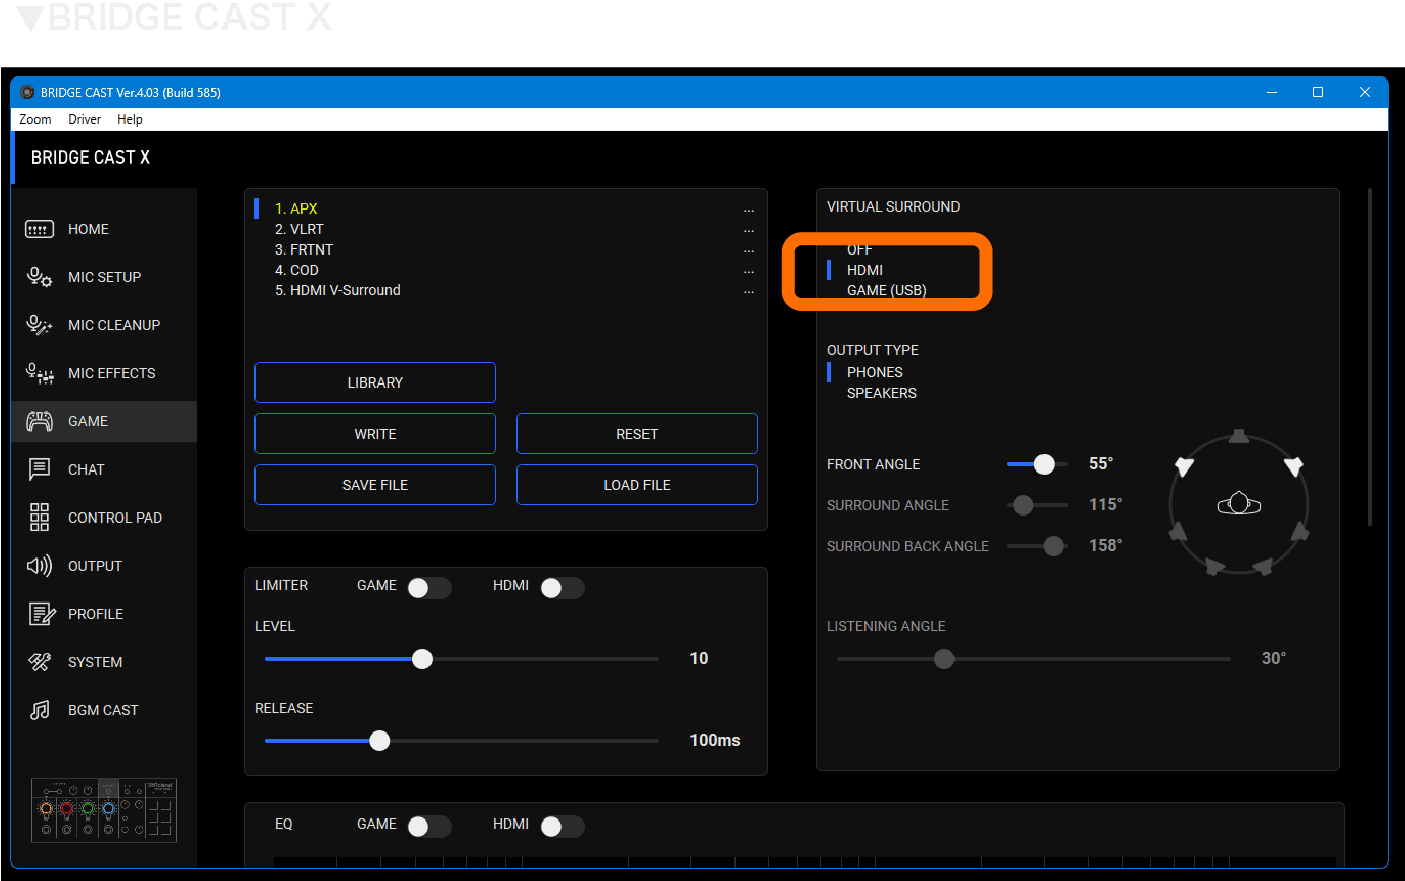
Task: Click the limiter RELEASE slider handle
Action: click(x=379, y=741)
